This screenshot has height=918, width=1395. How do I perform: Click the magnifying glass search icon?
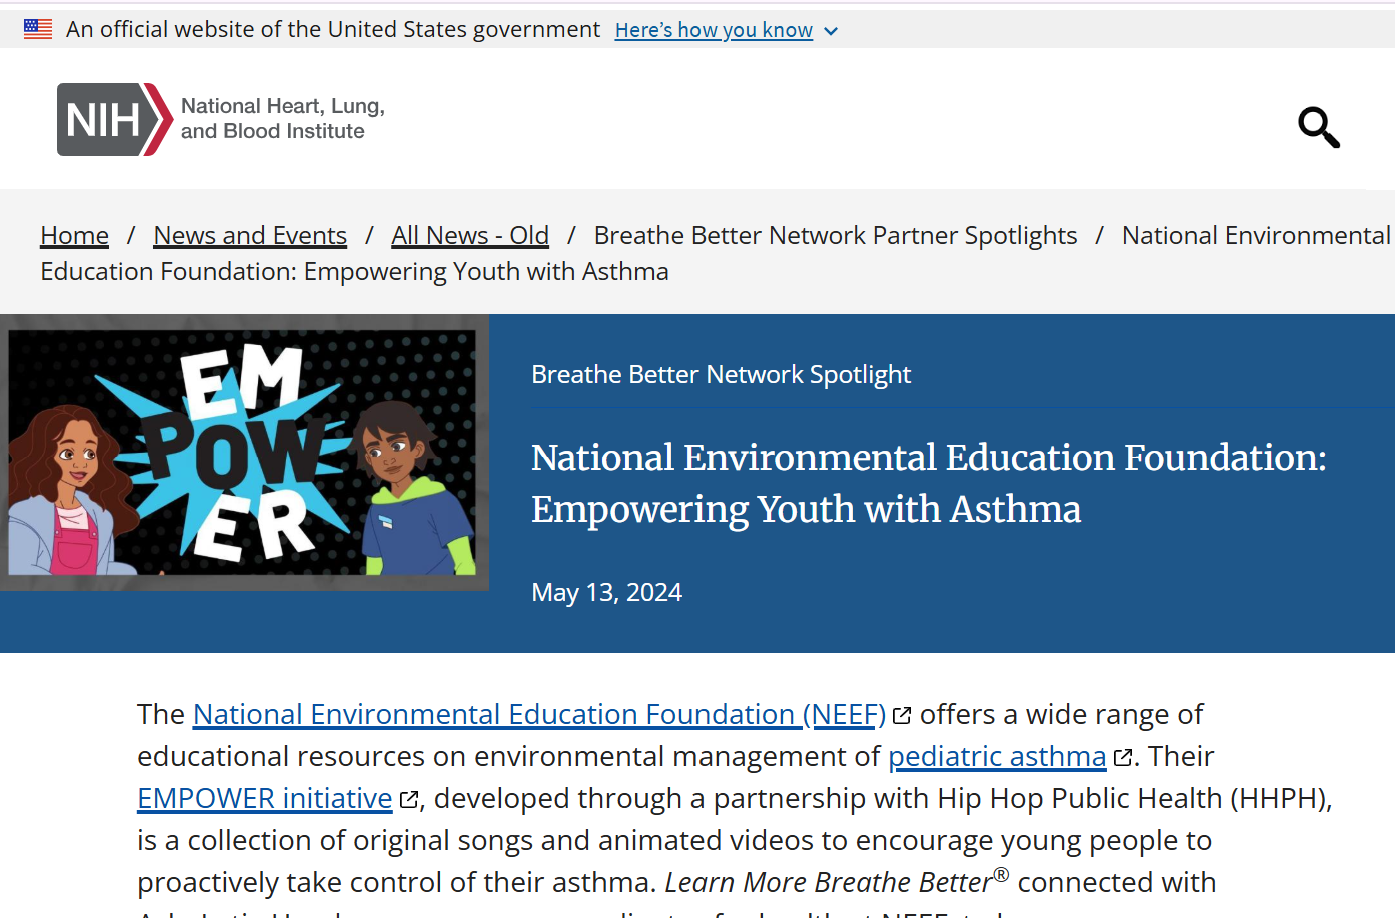(1318, 127)
